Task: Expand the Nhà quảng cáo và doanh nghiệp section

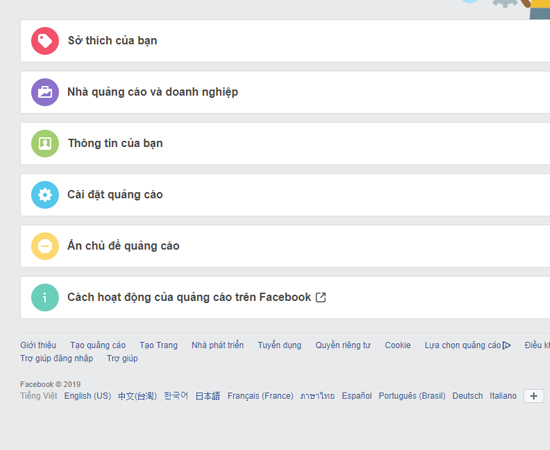Action: 285,92
